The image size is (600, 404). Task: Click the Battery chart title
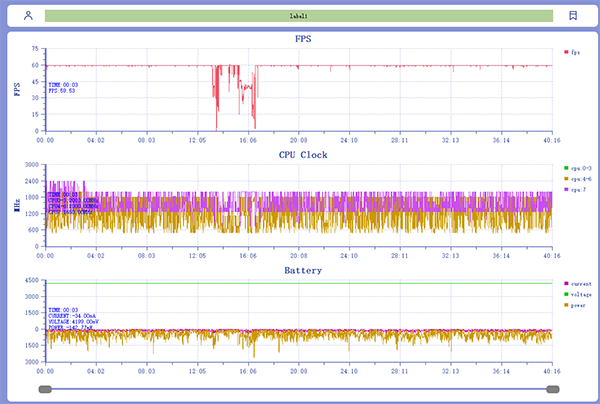pos(302,270)
